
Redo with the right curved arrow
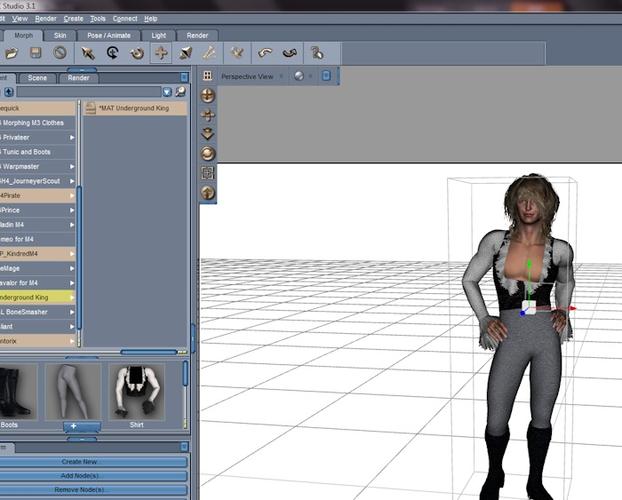[290, 53]
